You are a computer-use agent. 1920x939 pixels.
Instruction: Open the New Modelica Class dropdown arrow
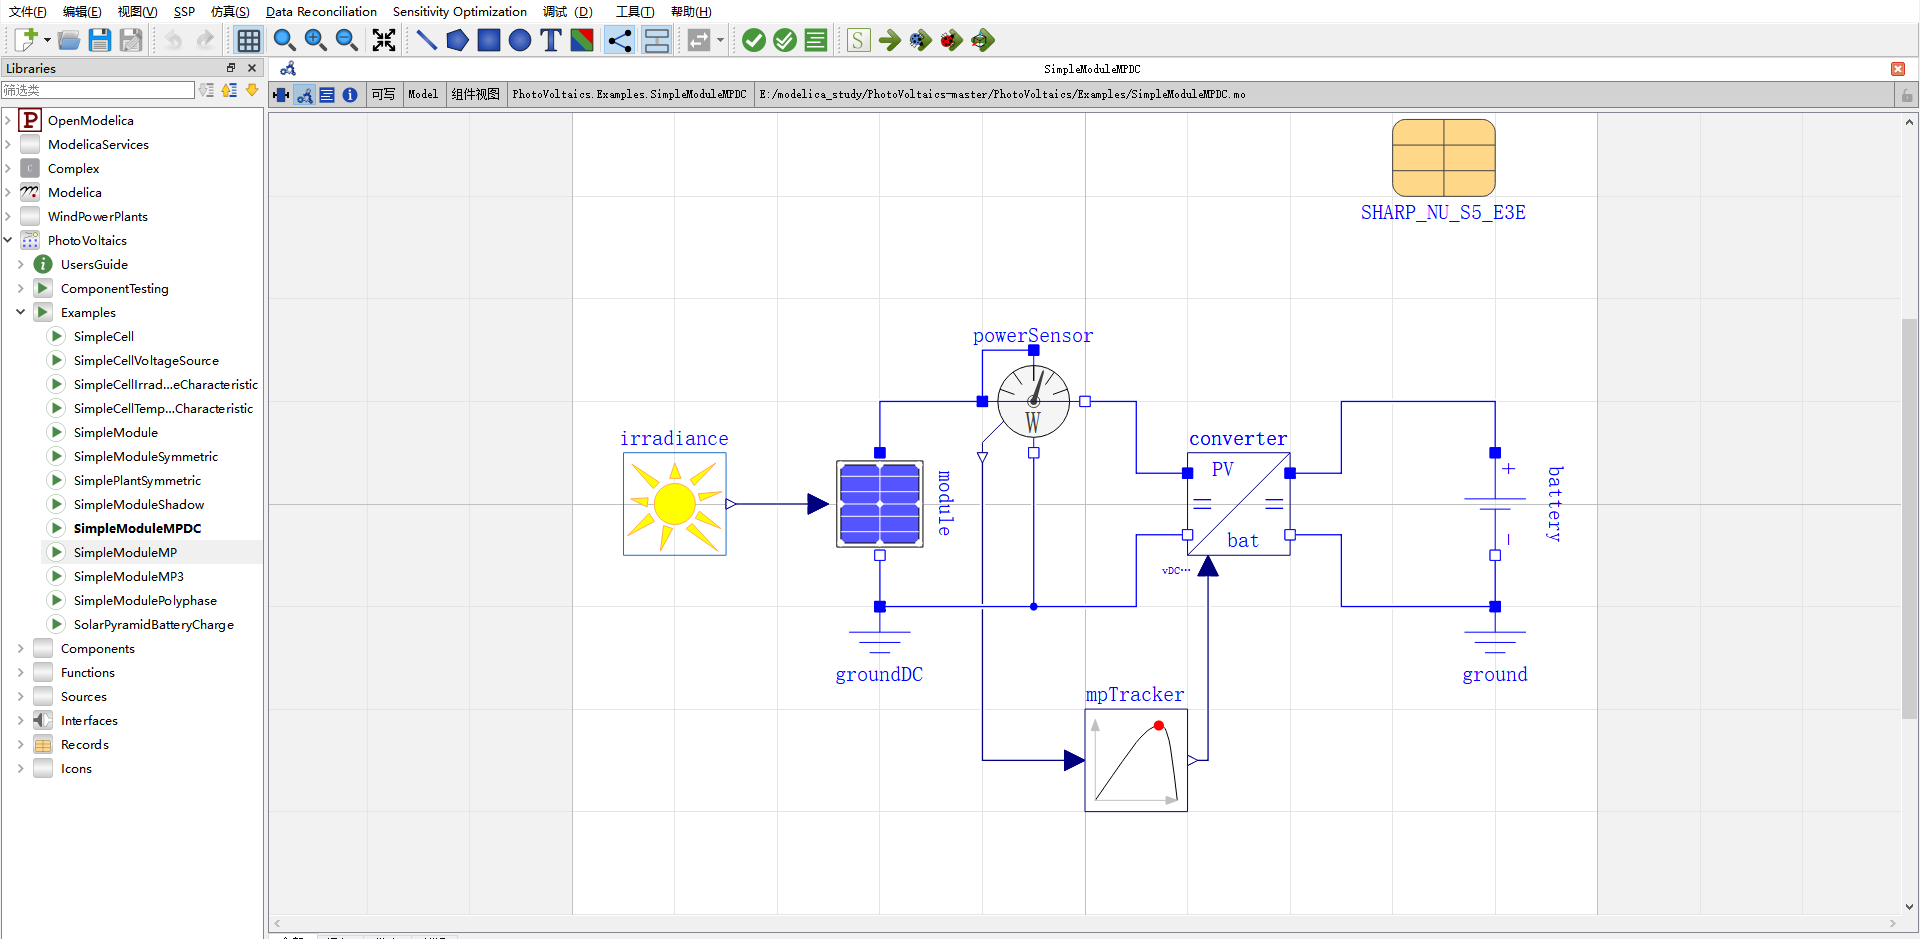click(x=47, y=40)
